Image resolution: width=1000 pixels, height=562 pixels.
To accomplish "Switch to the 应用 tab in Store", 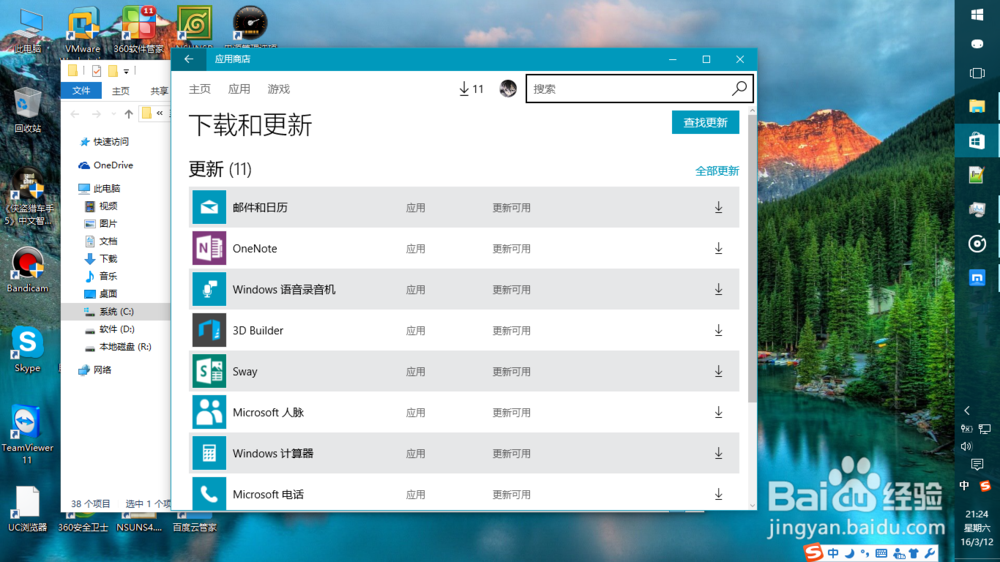I will (239, 89).
